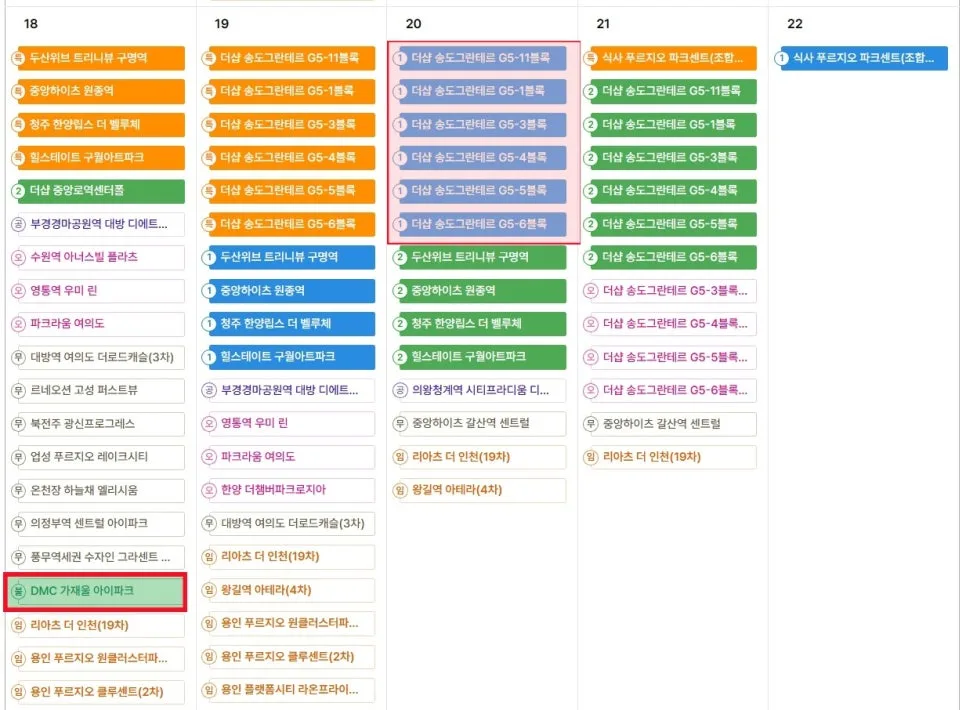Viewport: 966px width, 710px height.
Task: Select 용인 푸르지오 원클러스터파 on day 18
Action: [98, 658]
